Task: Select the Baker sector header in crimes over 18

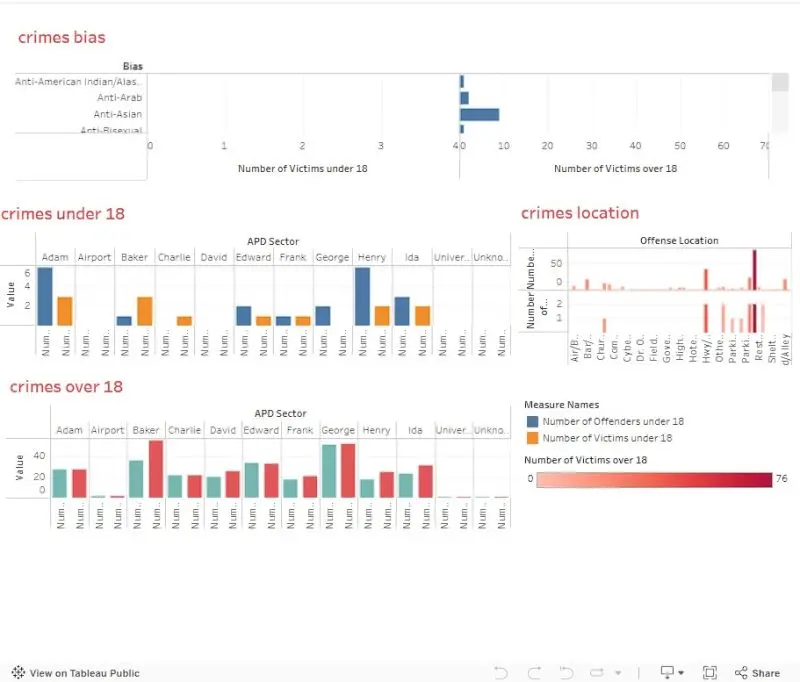Action: [146, 430]
